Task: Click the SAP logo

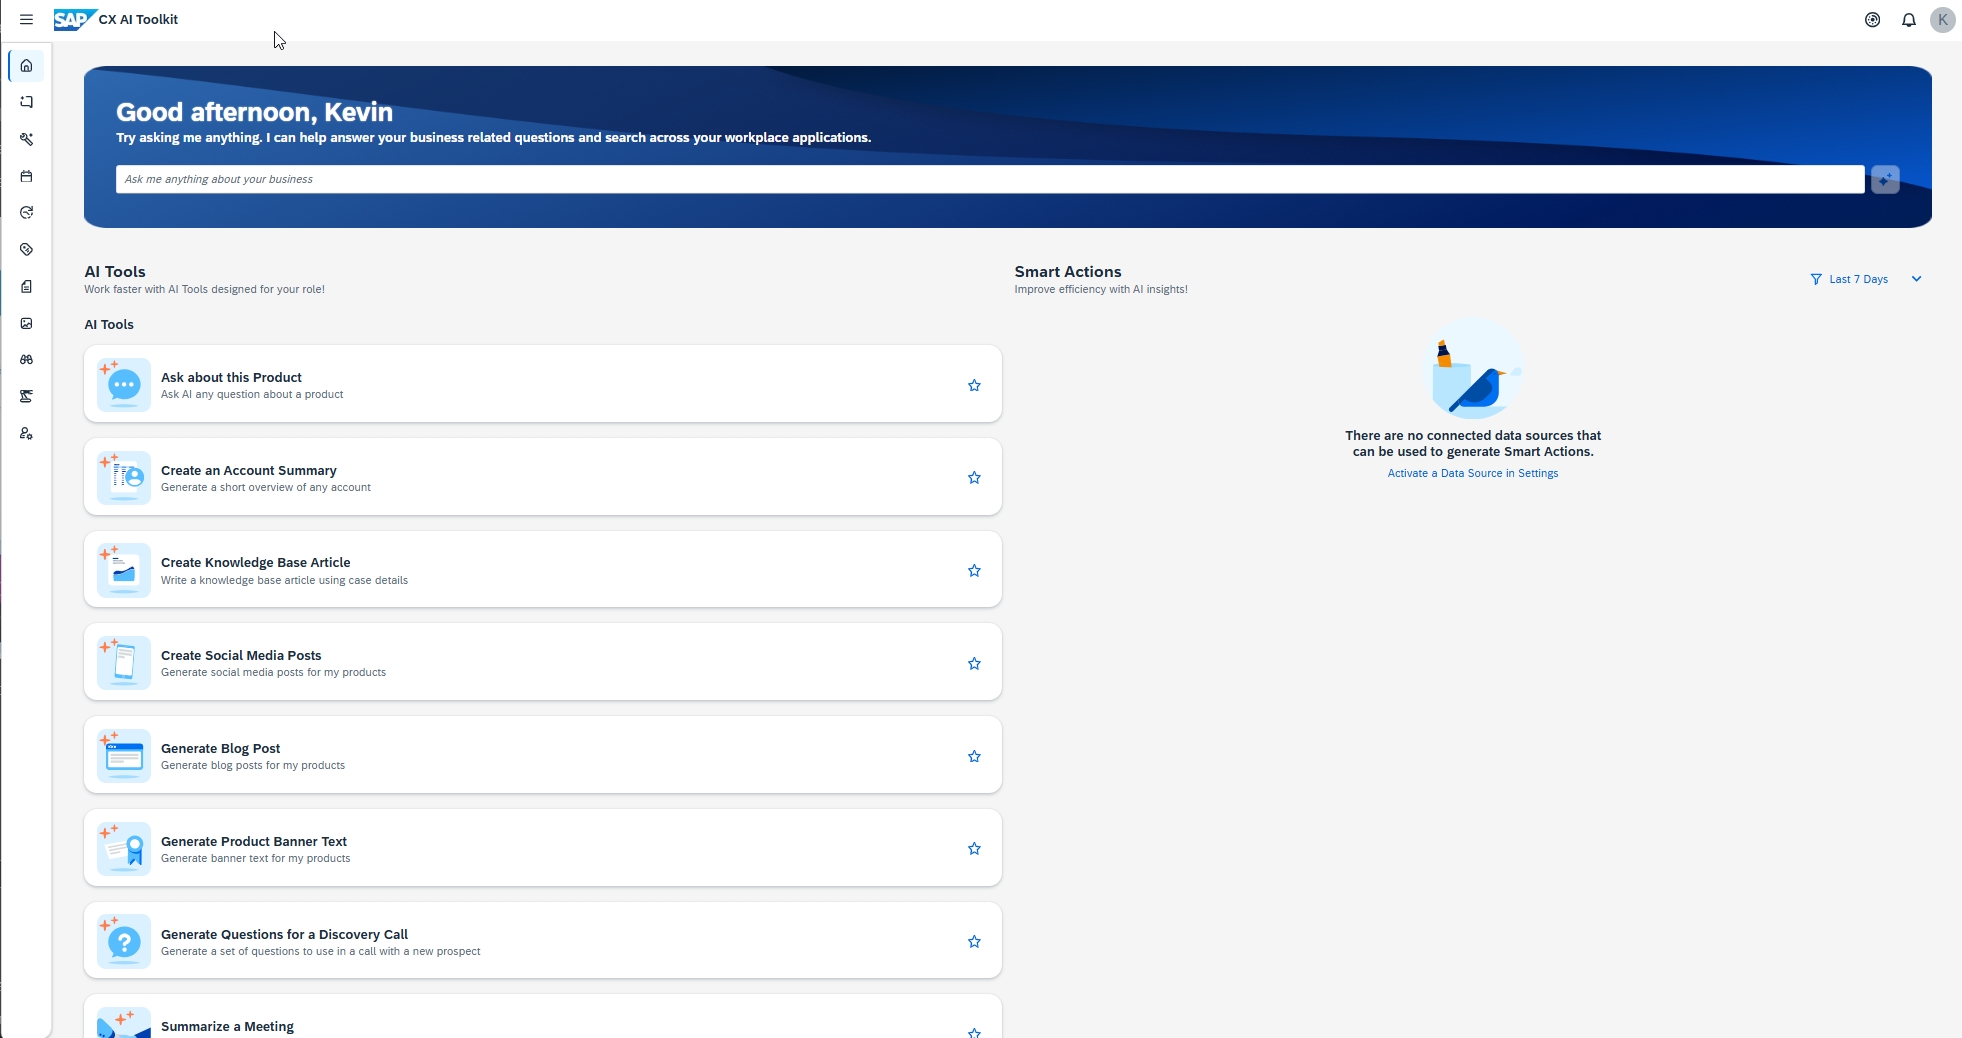Action: point(74,19)
